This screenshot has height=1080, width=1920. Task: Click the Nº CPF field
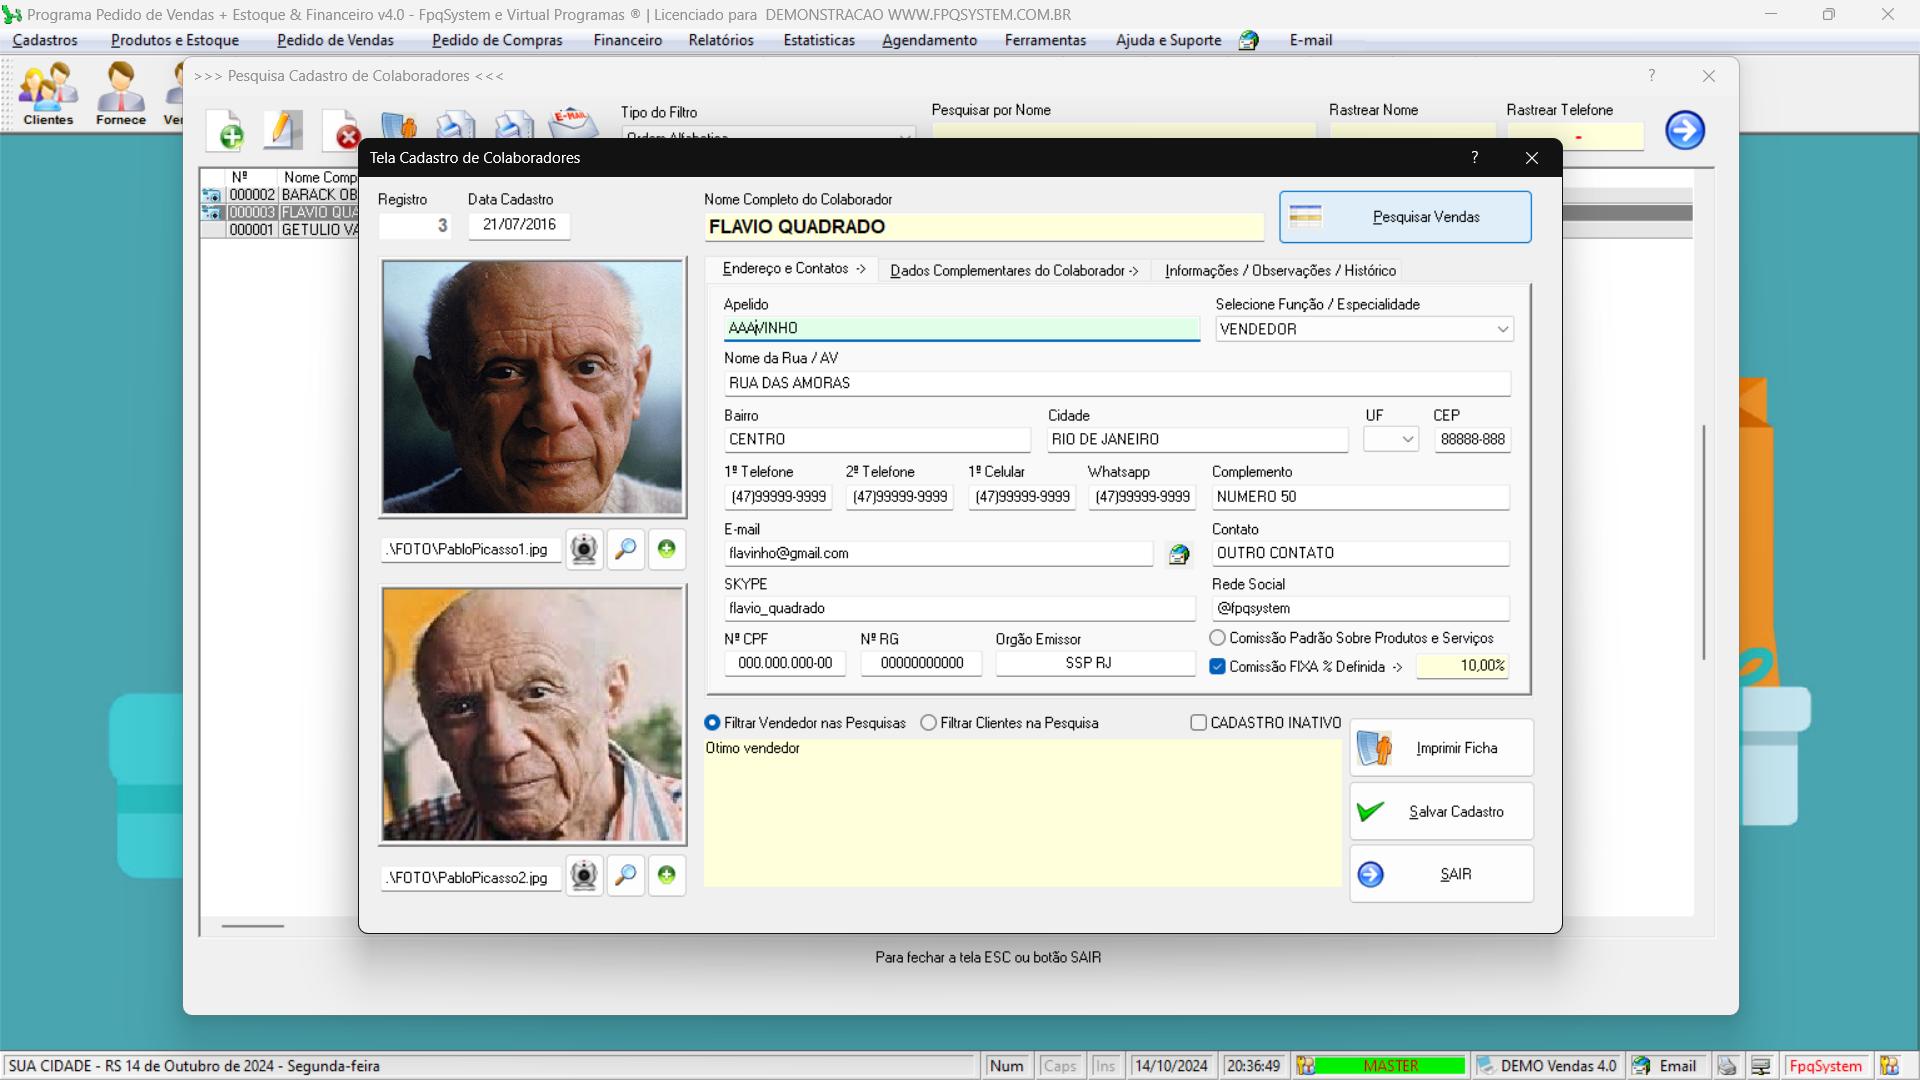(x=785, y=664)
